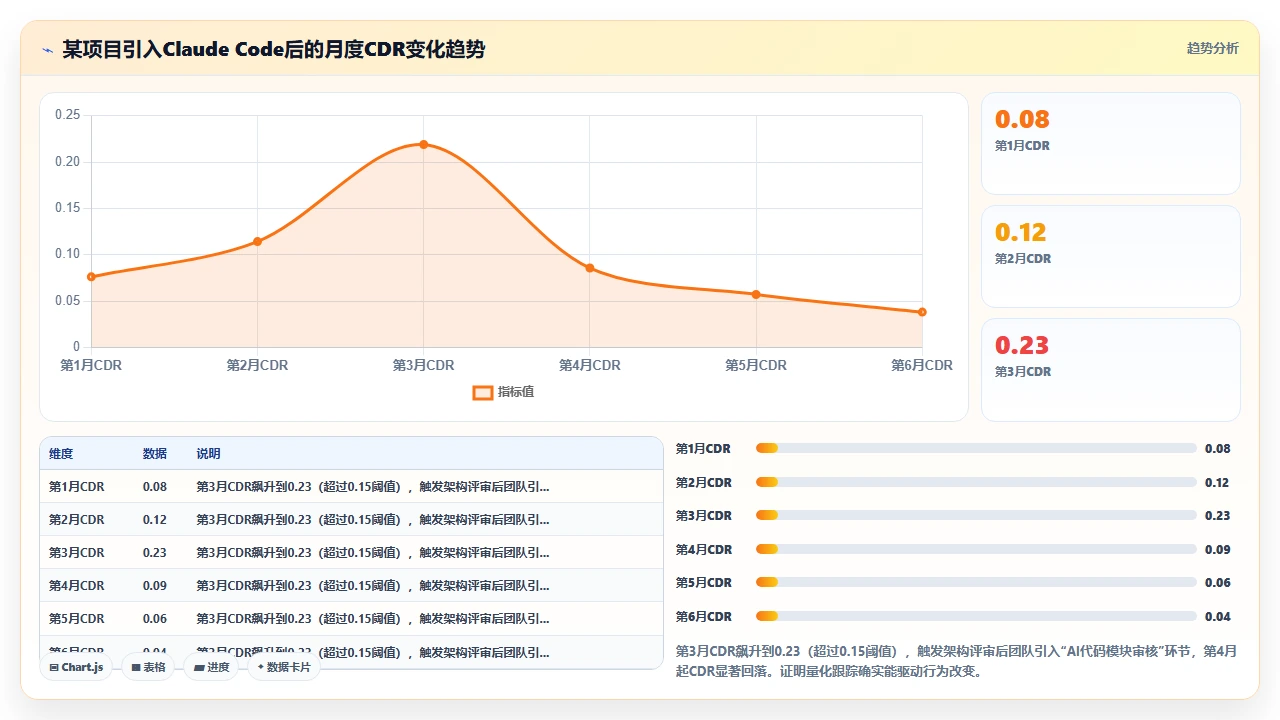The image size is (1280, 720).
Task: Click the 0.09 value in table
Action: point(155,586)
